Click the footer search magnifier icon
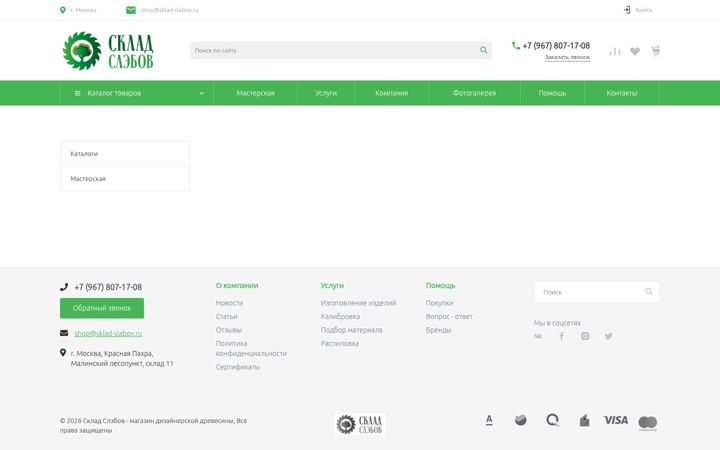 (649, 292)
